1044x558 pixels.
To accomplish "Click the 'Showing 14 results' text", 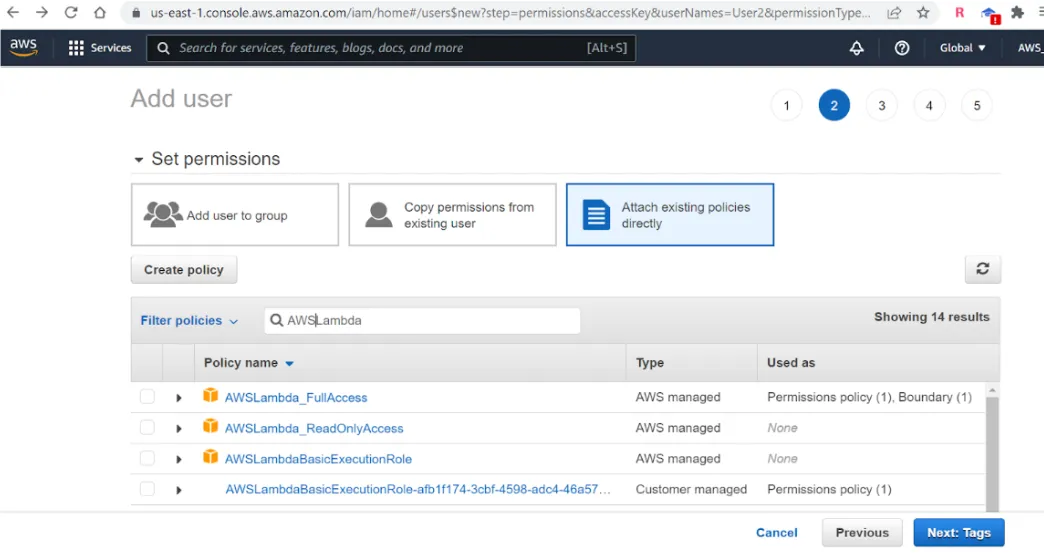I will tap(931, 317).
